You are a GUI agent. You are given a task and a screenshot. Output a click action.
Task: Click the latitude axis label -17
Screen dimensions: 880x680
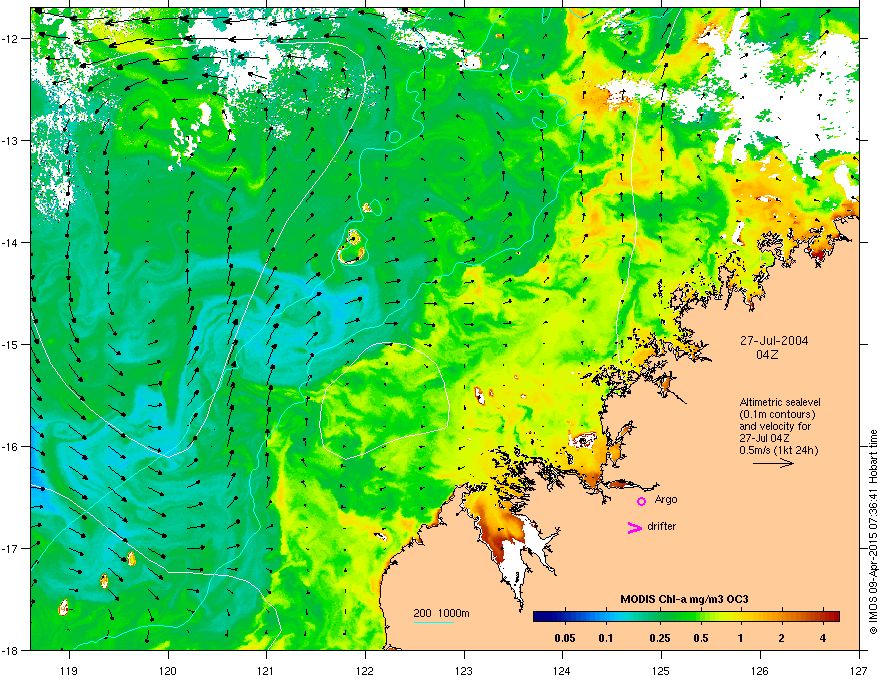click(11, 548)
